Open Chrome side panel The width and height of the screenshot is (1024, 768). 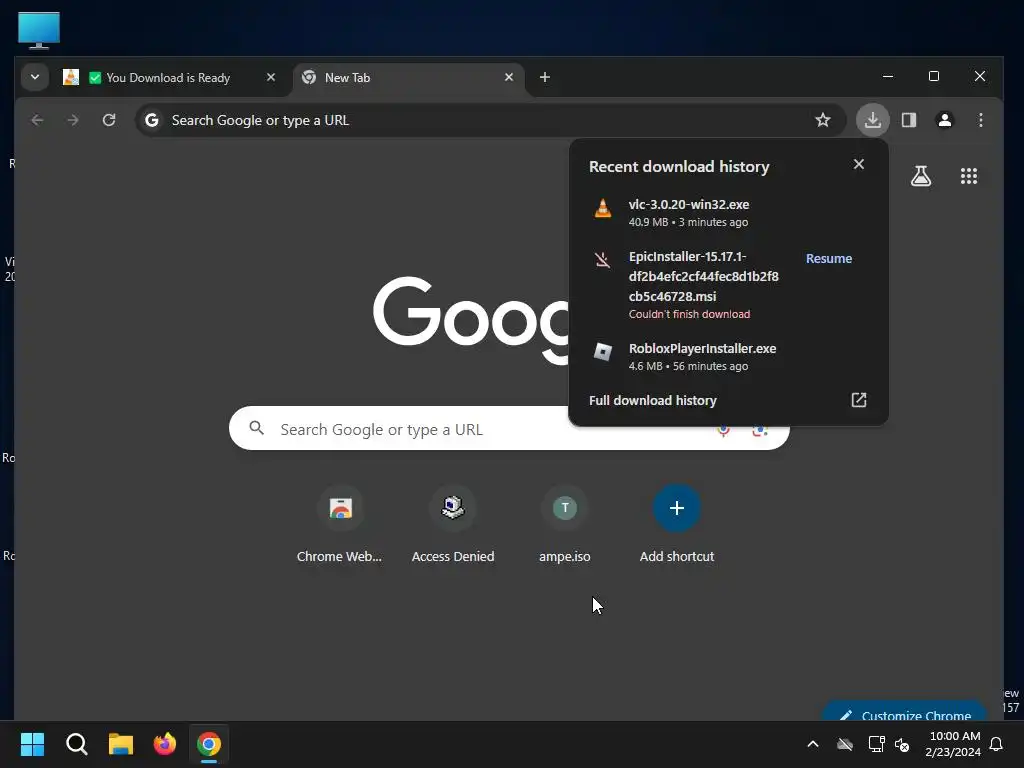[909, 120]
